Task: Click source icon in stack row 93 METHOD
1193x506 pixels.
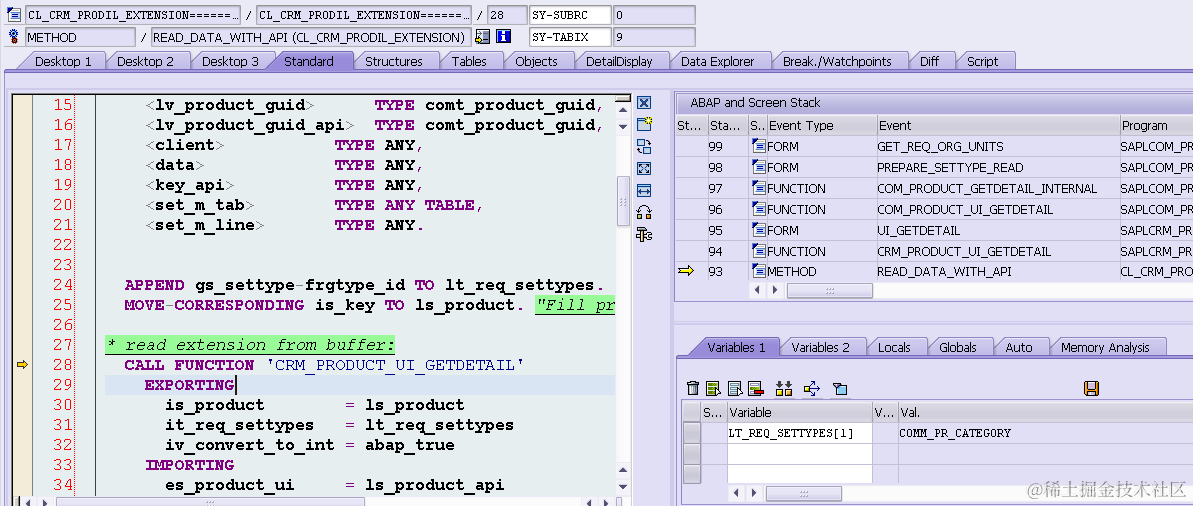Action: 758,272
